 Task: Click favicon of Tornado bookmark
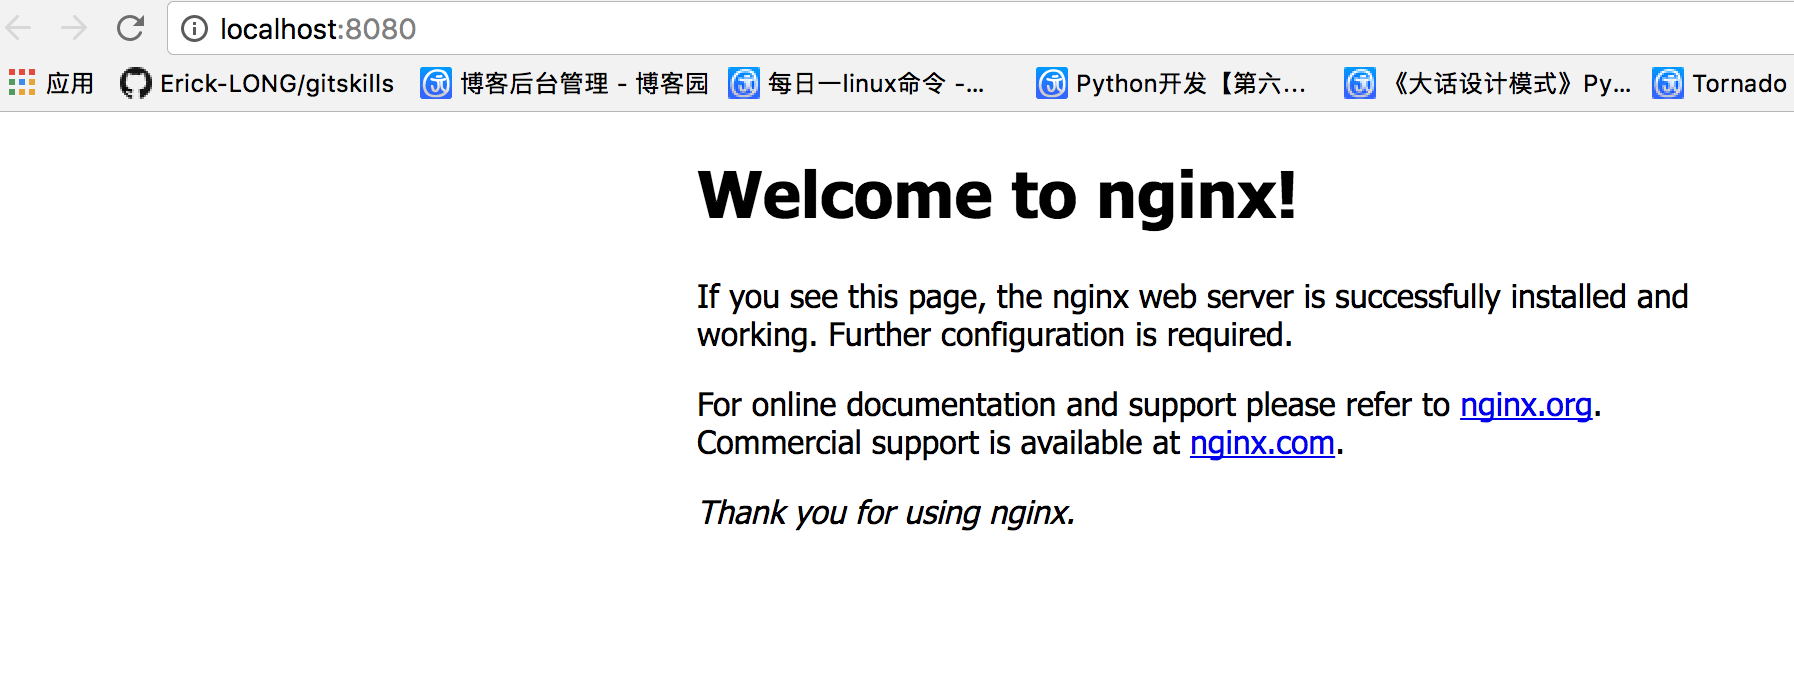[x=1668, y=83]
